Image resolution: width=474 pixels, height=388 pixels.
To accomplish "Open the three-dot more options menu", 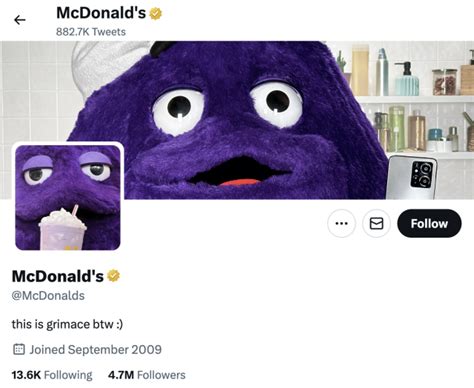I will (341, 223).
